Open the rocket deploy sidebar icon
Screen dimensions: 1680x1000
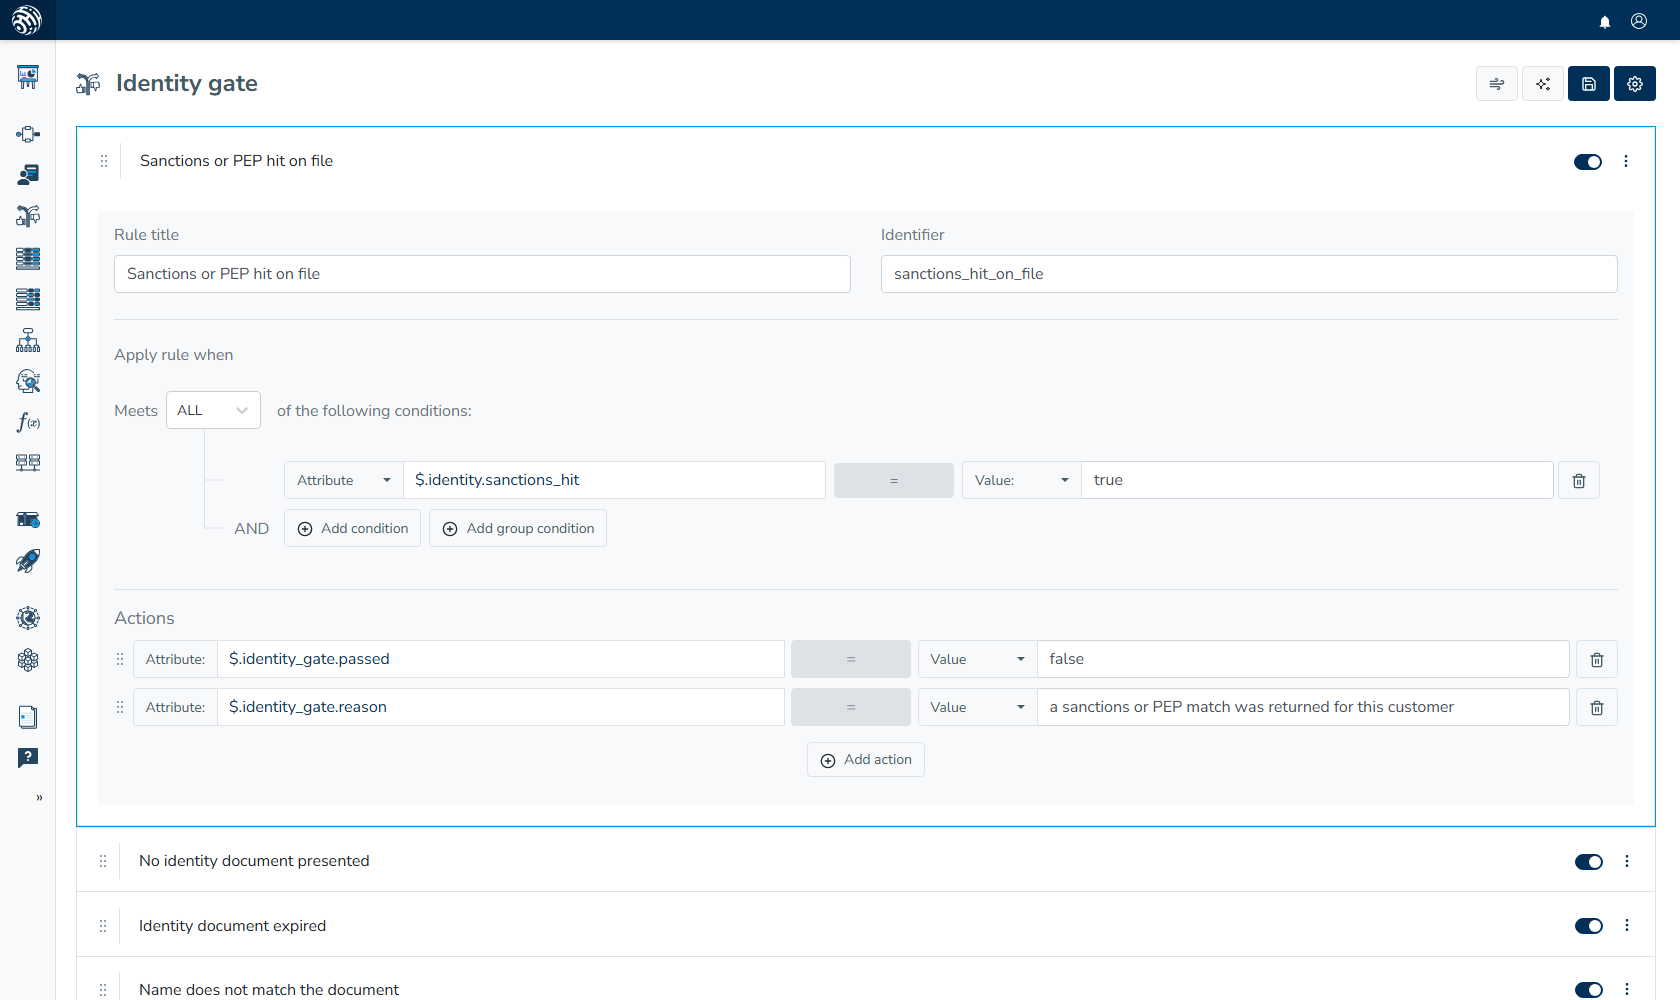28,561
